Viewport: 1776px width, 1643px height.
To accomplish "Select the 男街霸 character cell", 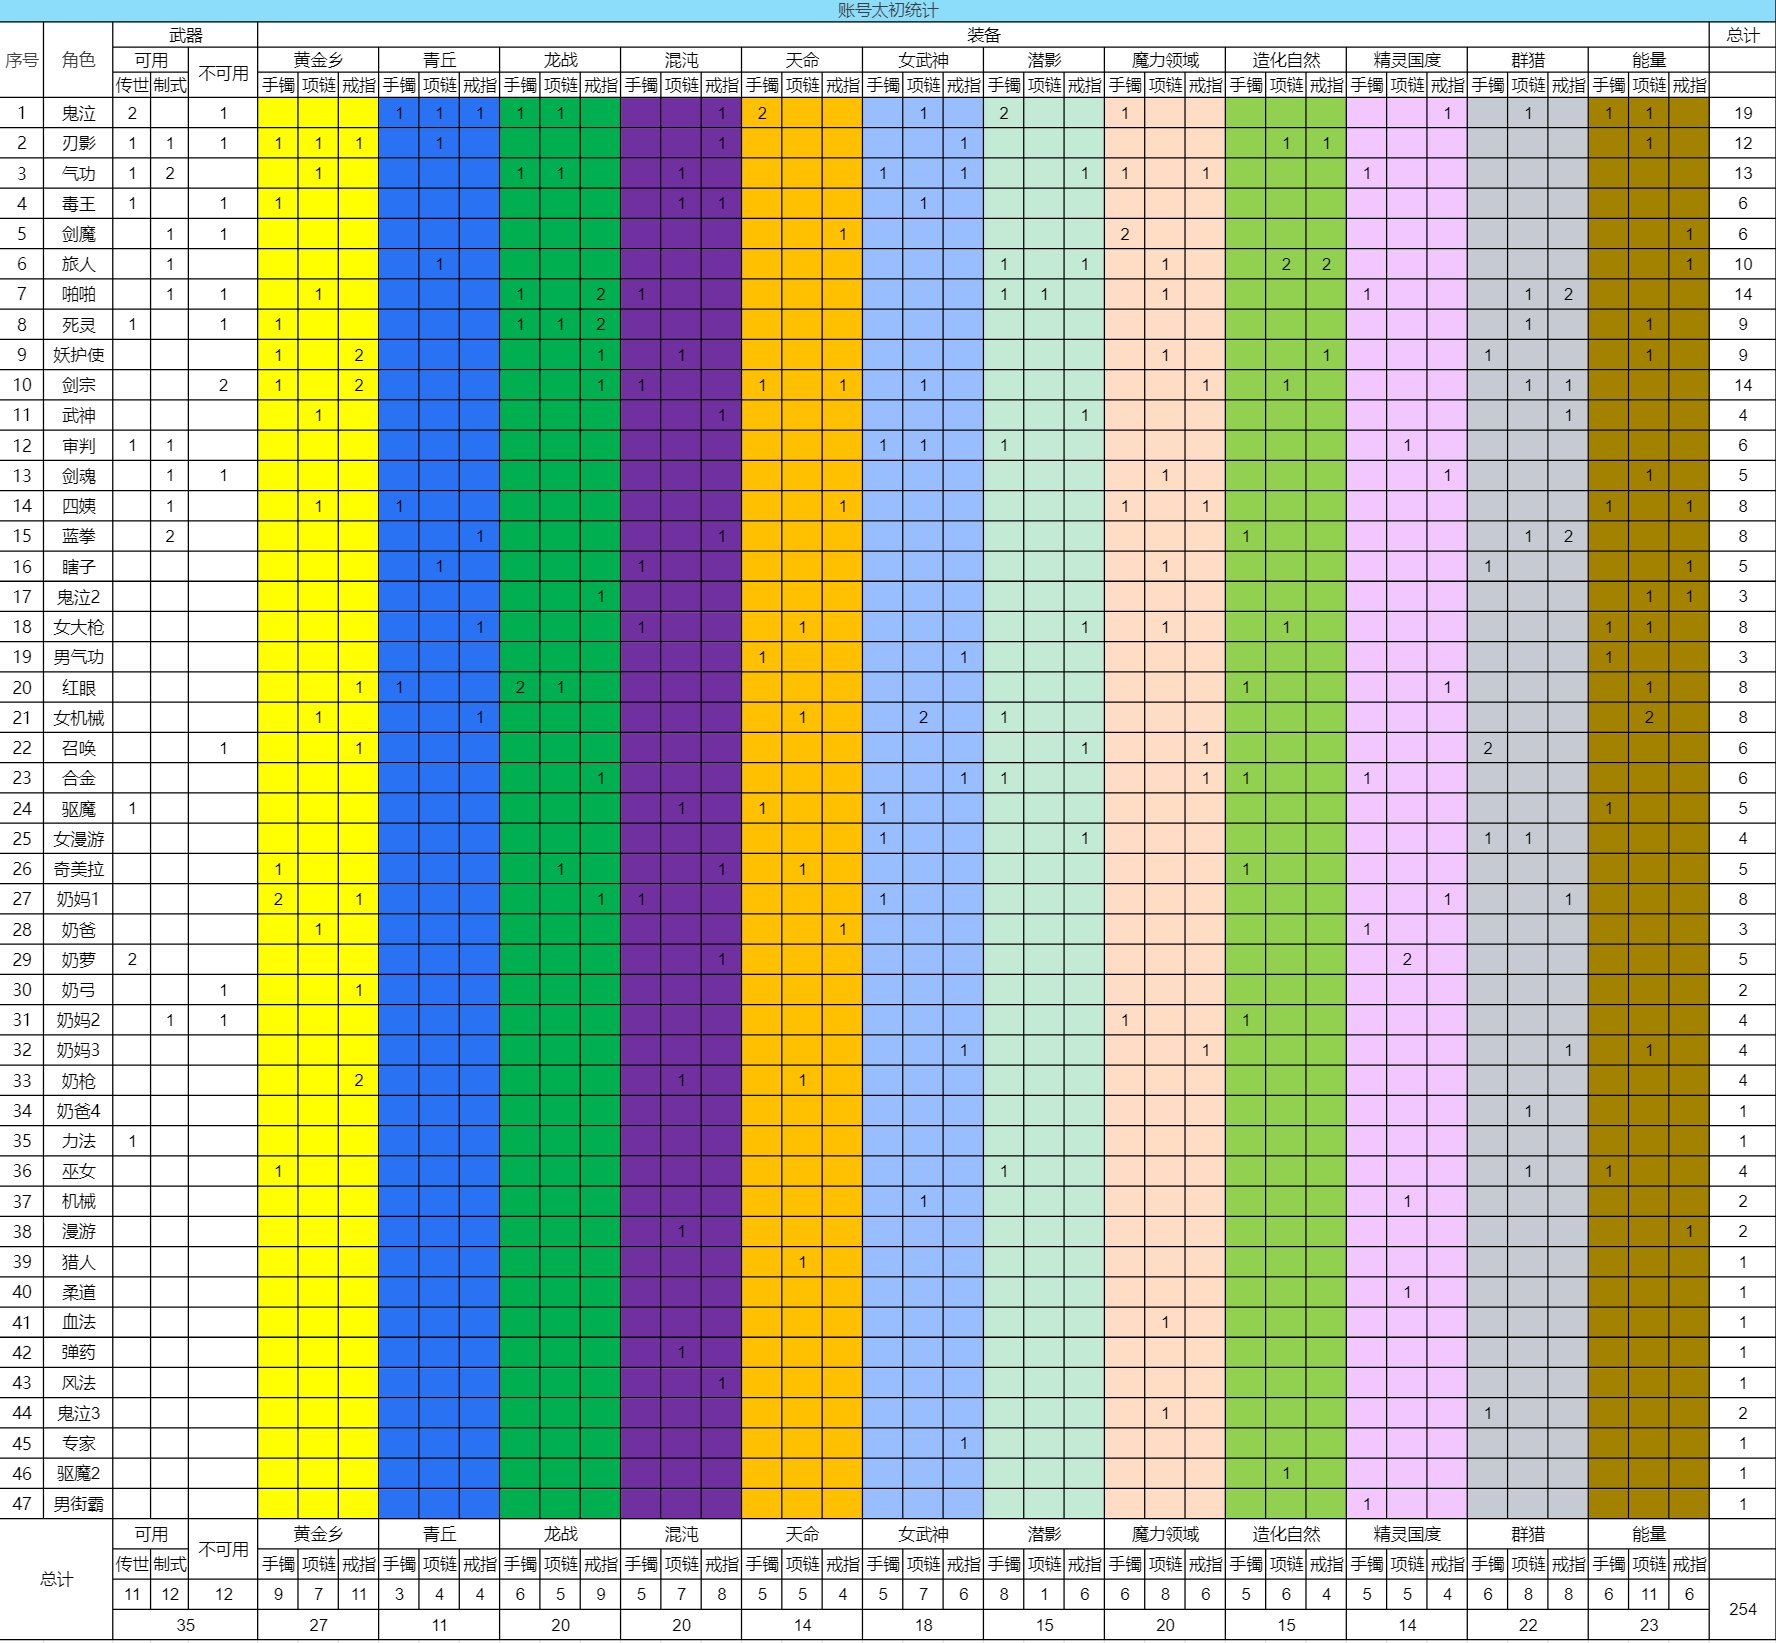I will click(x=78, y=1504).
